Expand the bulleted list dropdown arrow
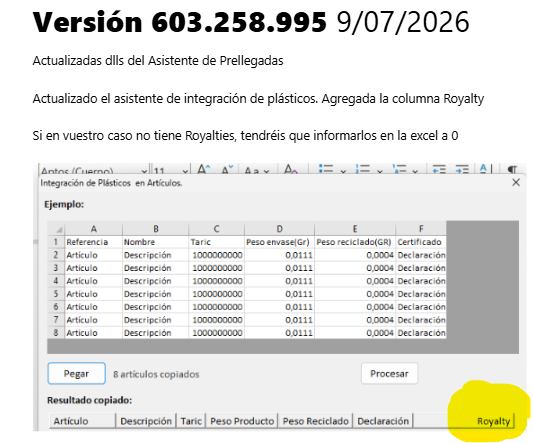This screenshot has width=533, height=443. [343, 171]
